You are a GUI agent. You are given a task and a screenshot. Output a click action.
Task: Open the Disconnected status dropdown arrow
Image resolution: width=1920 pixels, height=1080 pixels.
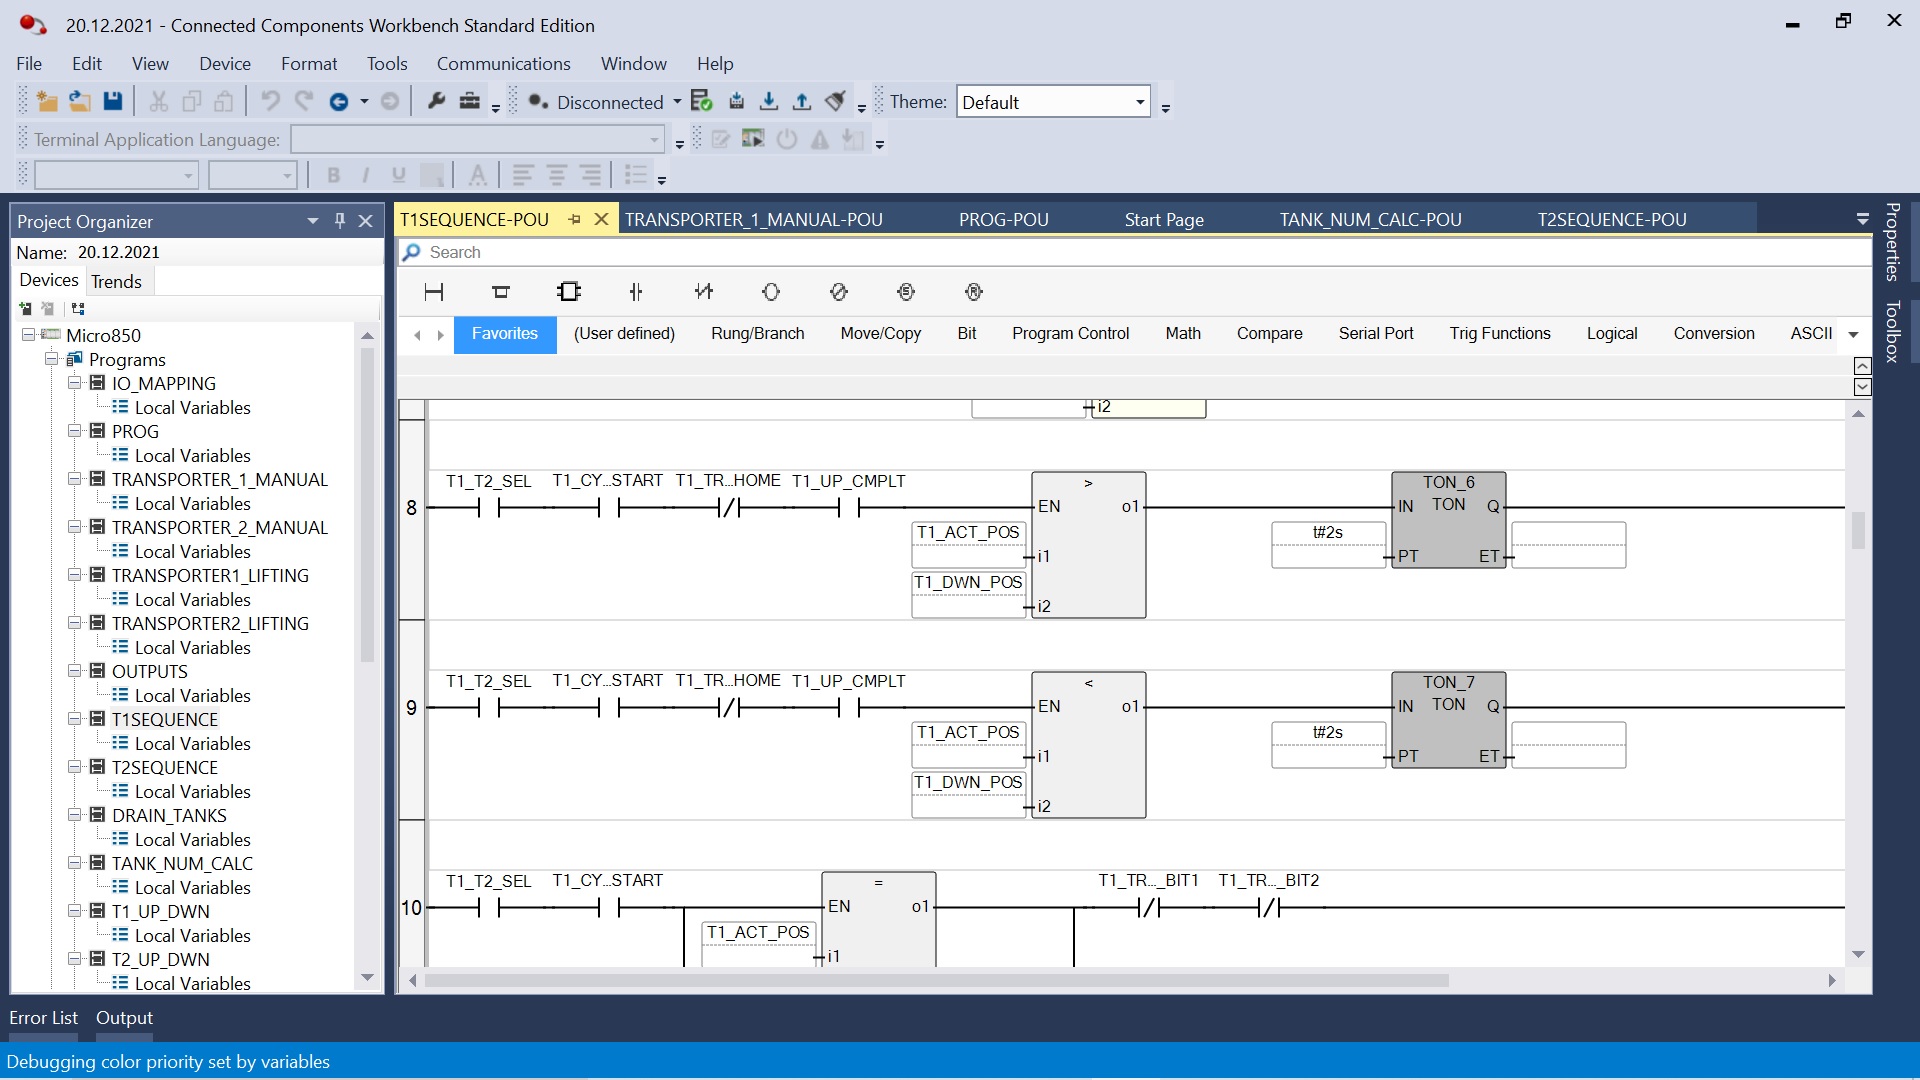677,102
